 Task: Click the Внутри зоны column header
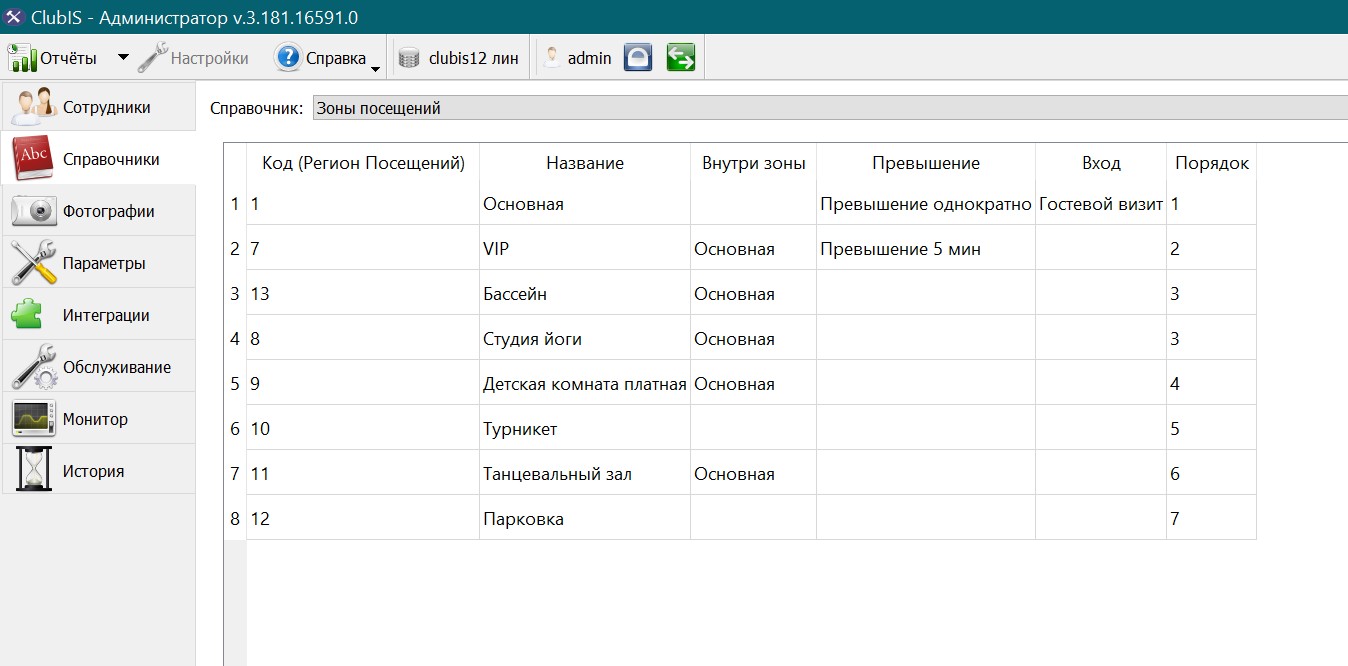(x=753, y=163)
